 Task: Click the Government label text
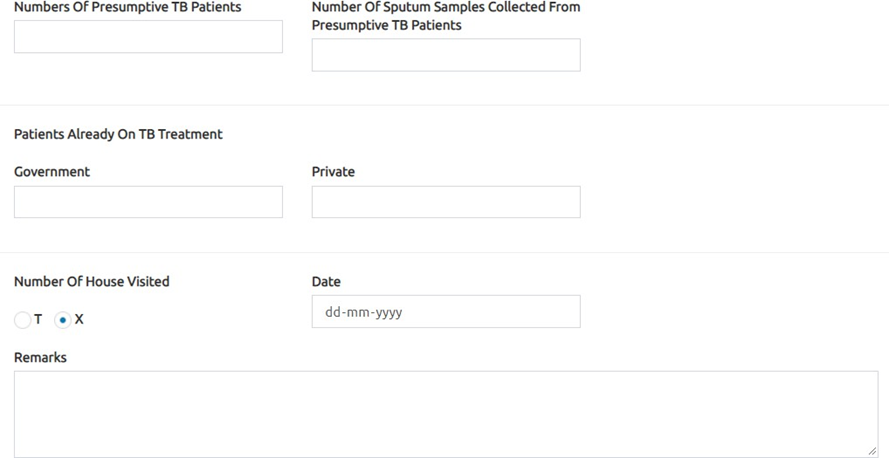52,172
